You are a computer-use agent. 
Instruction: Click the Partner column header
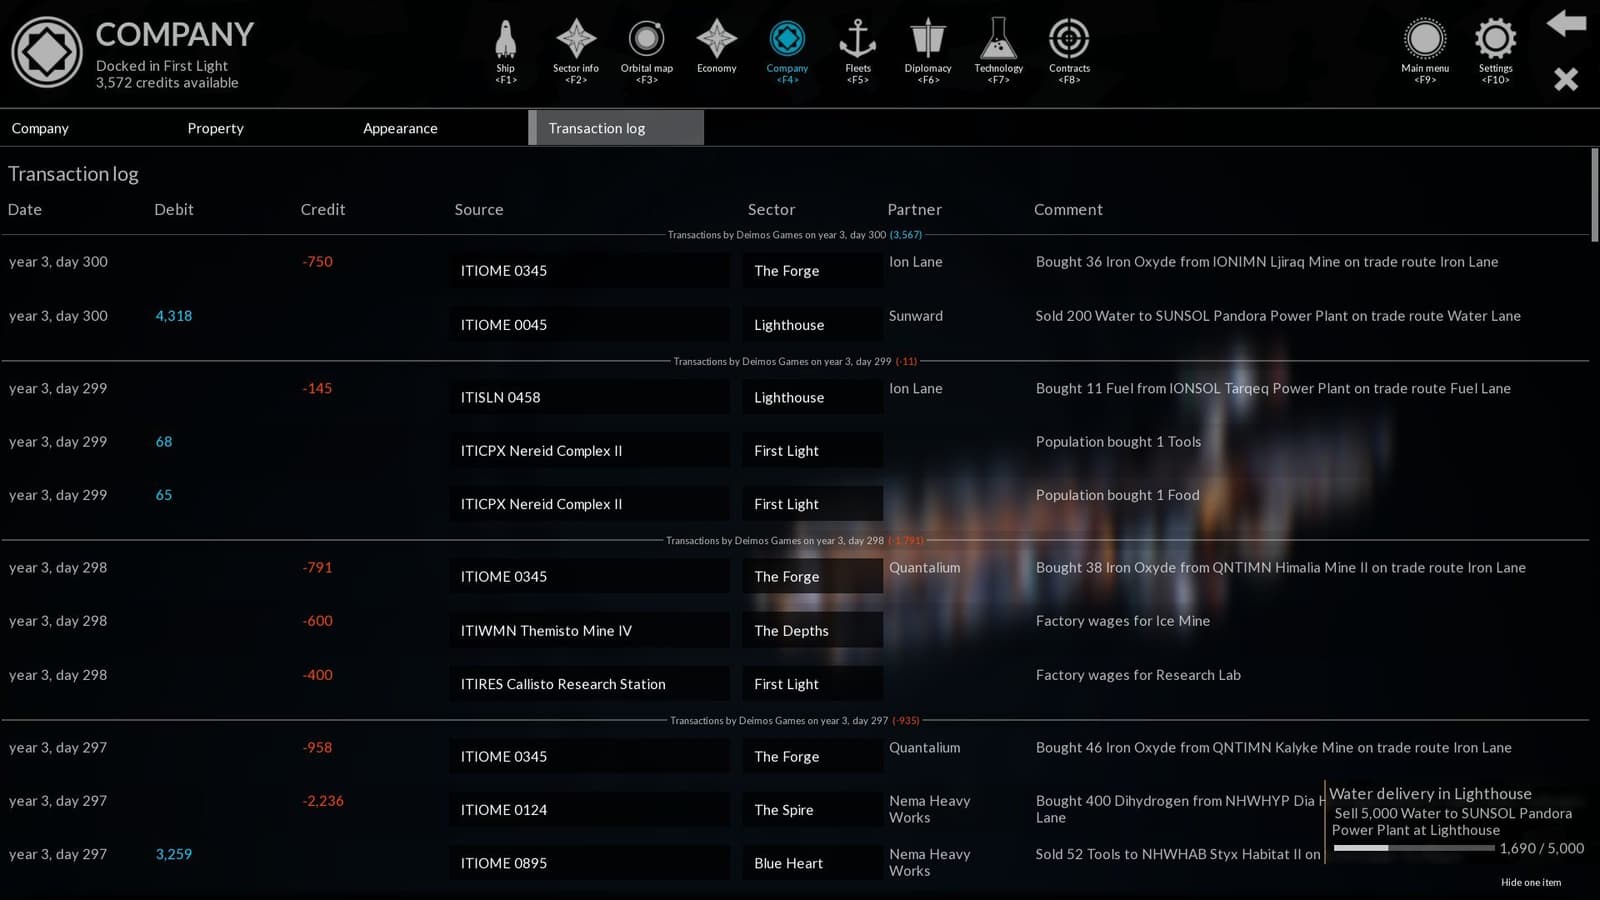914,209
